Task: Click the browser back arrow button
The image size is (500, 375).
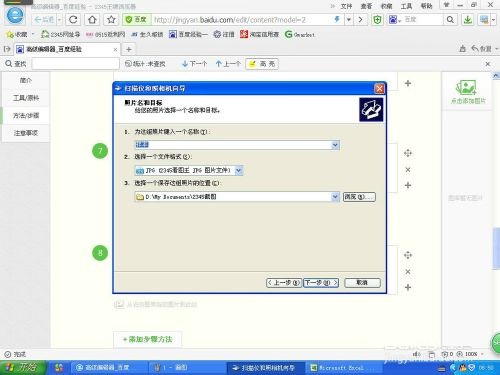Action: (44, 20)
